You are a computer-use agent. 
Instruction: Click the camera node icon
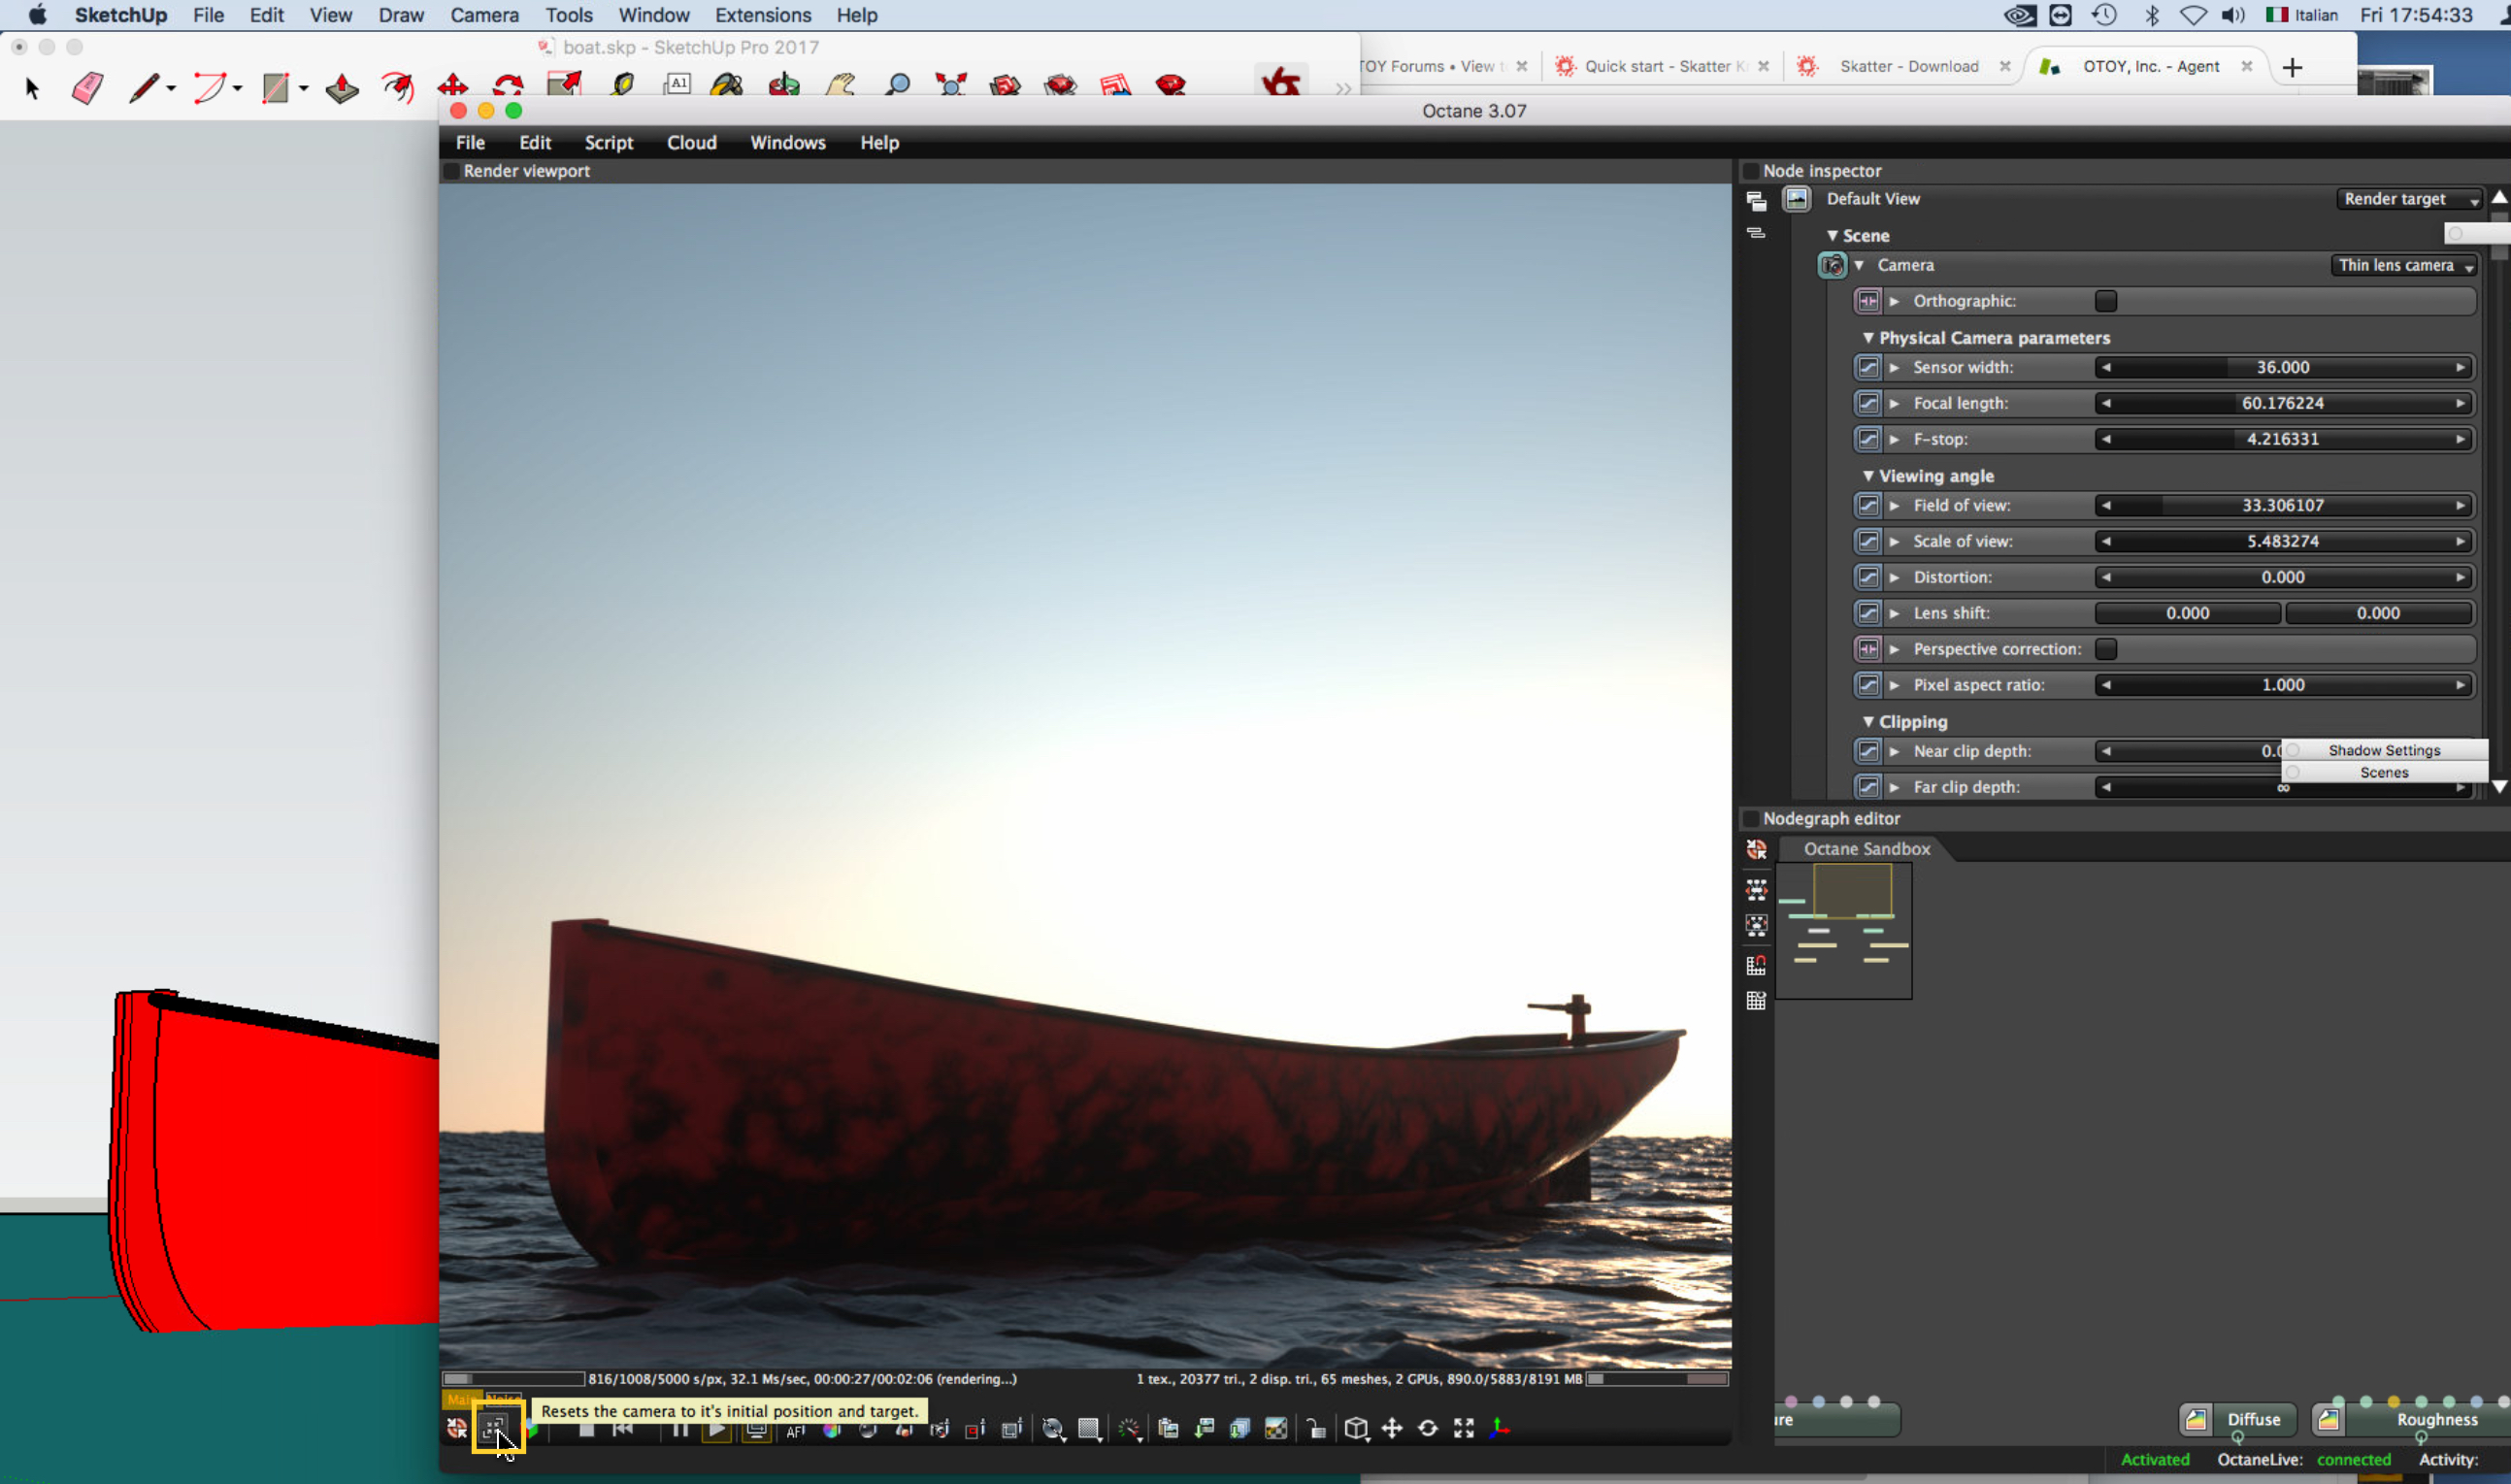click(x=1832, y=265)
